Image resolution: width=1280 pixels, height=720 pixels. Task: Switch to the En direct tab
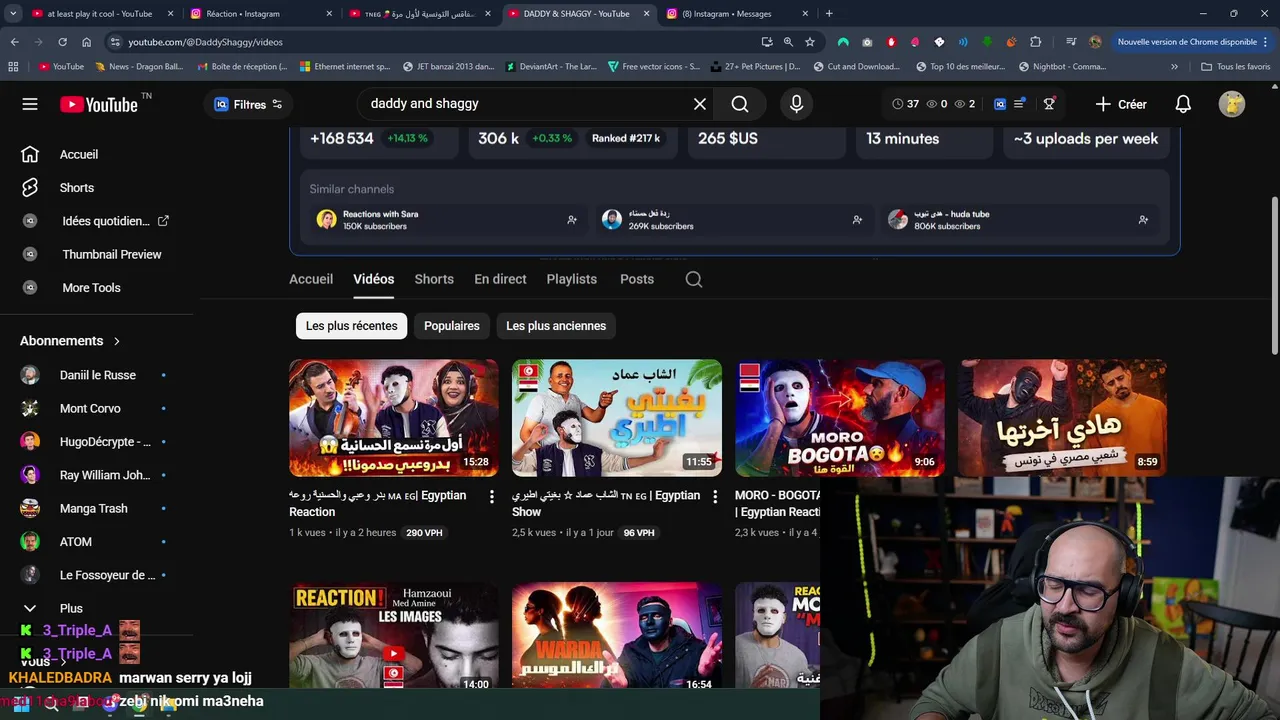[500, 279]
